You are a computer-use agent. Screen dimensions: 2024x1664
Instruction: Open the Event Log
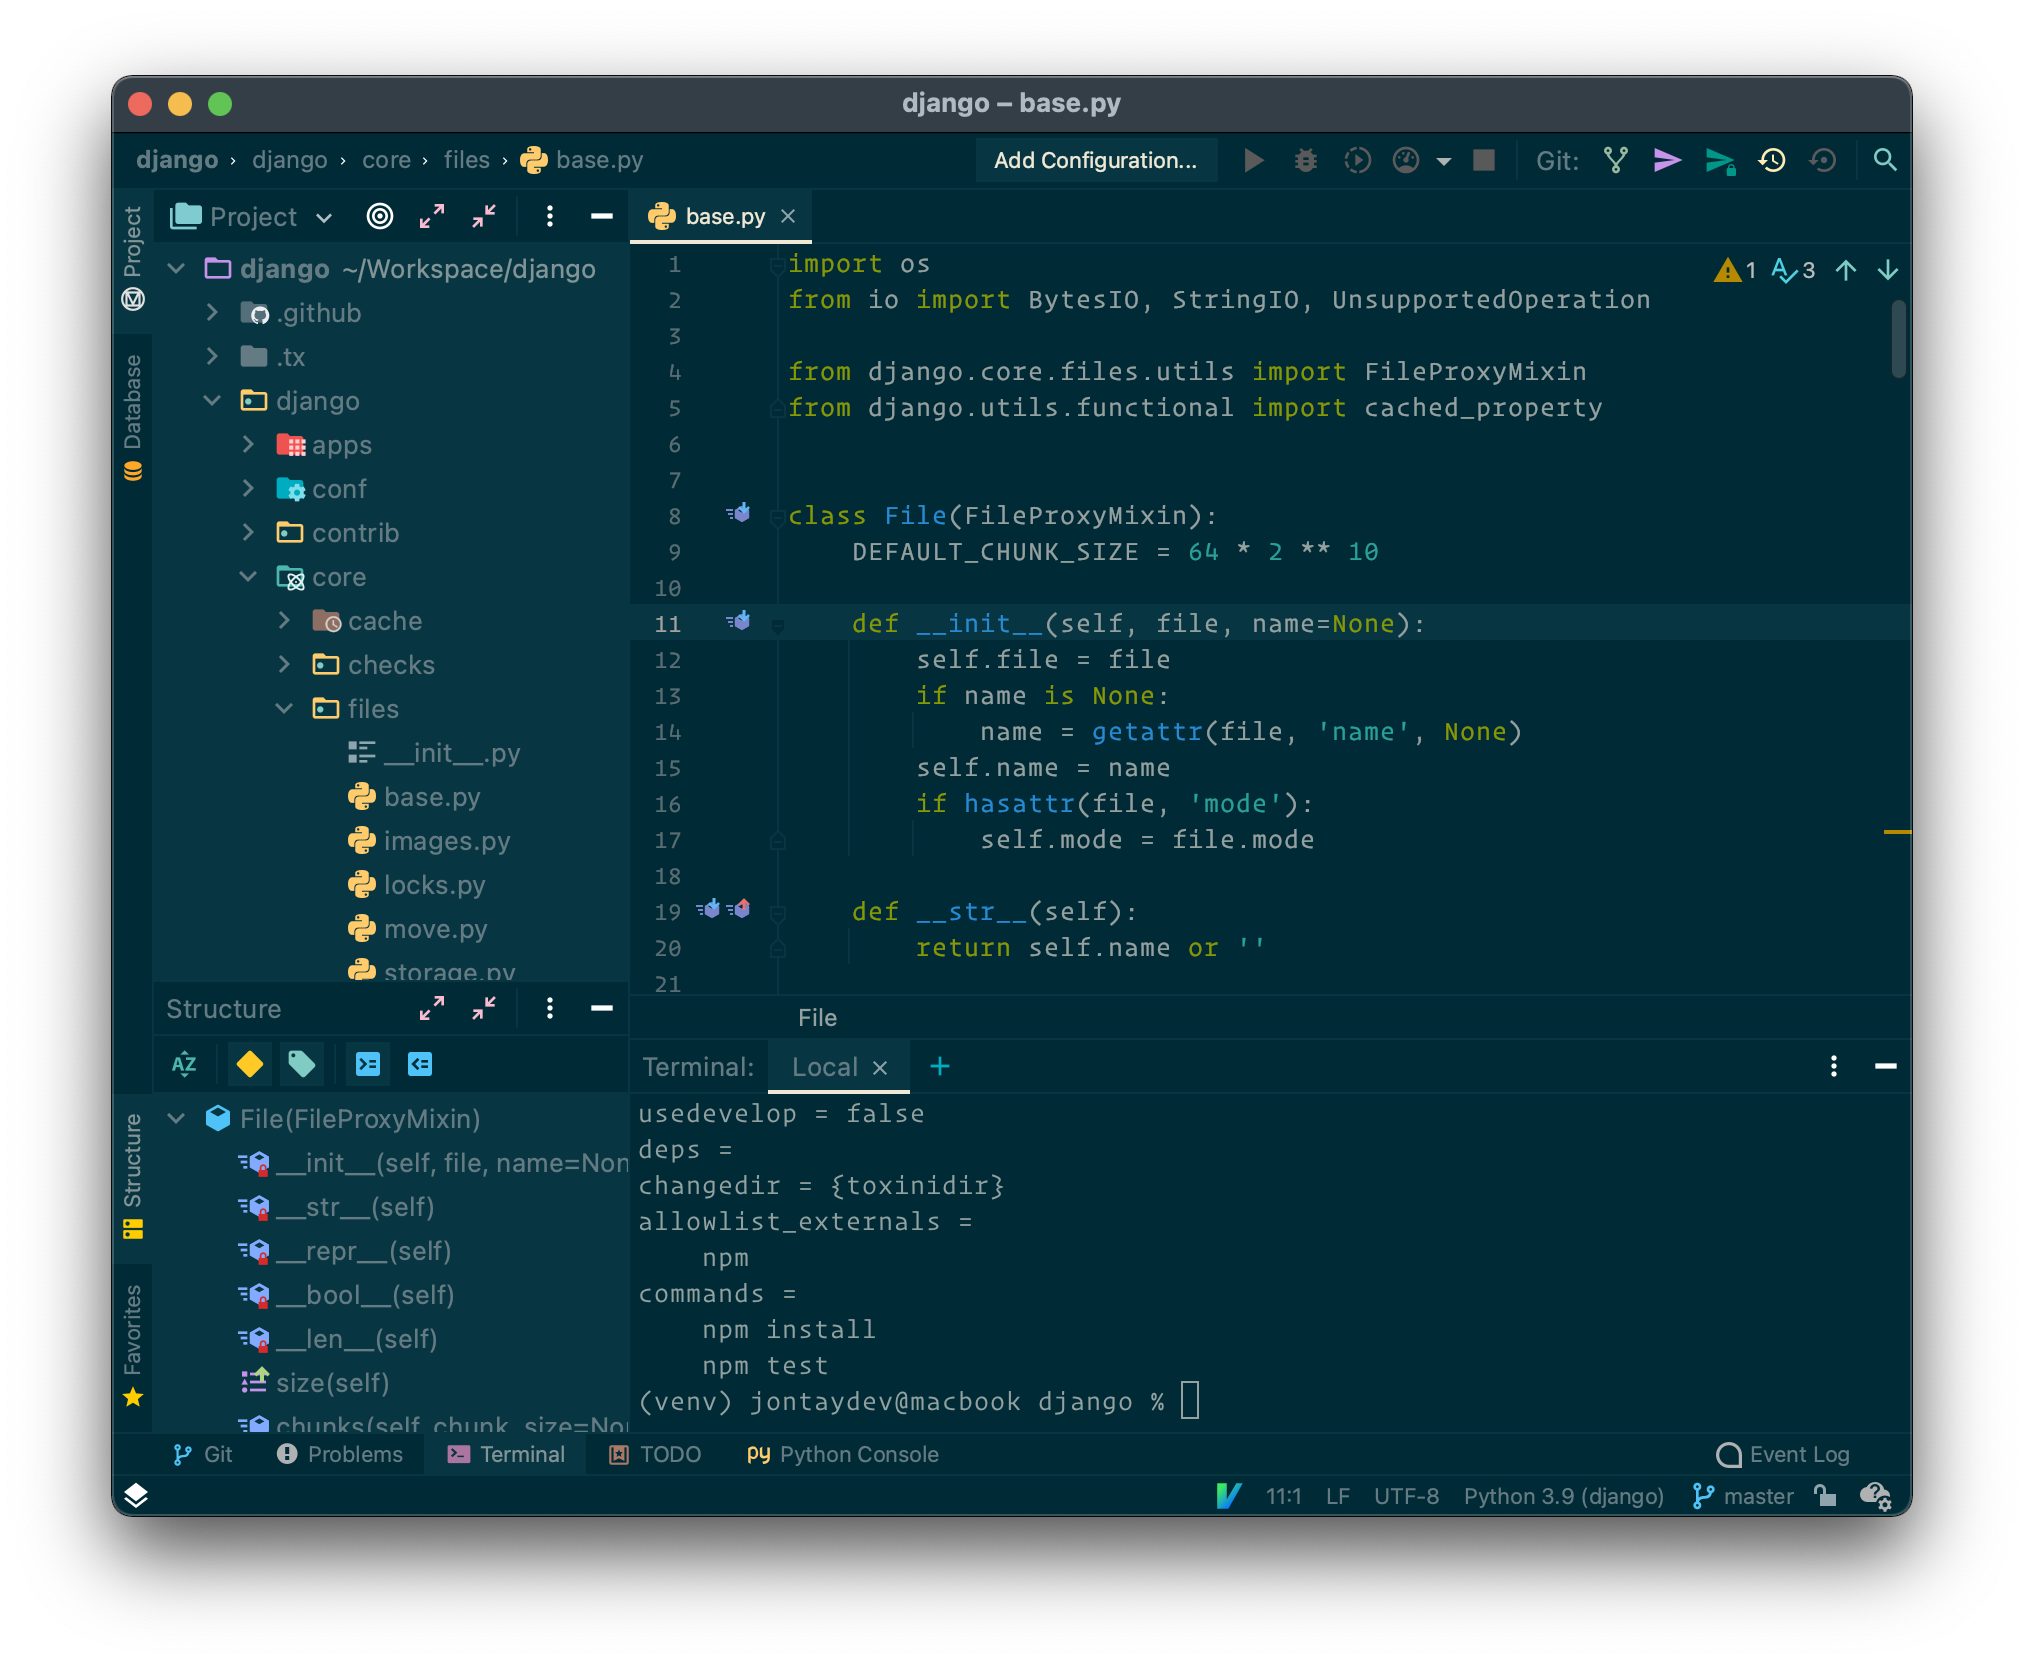coord(1783,1454)
